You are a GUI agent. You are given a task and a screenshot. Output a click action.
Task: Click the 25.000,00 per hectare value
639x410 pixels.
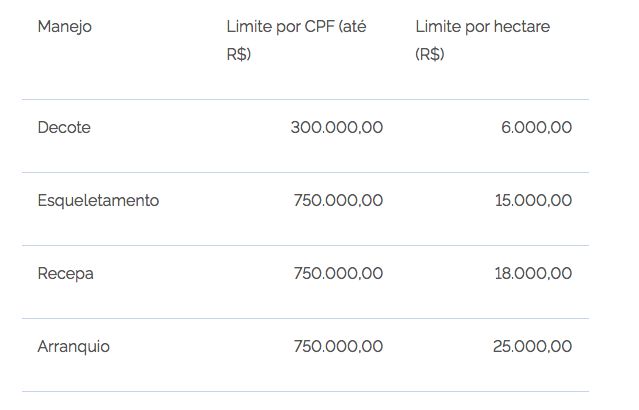[532, 347]
